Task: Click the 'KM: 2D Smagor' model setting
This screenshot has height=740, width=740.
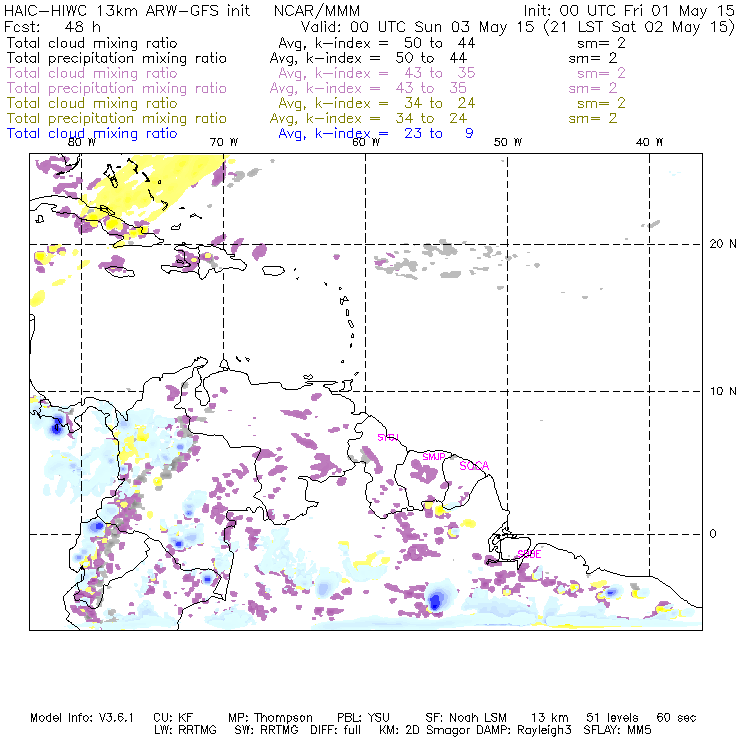Action: click(x=424, y=730)
